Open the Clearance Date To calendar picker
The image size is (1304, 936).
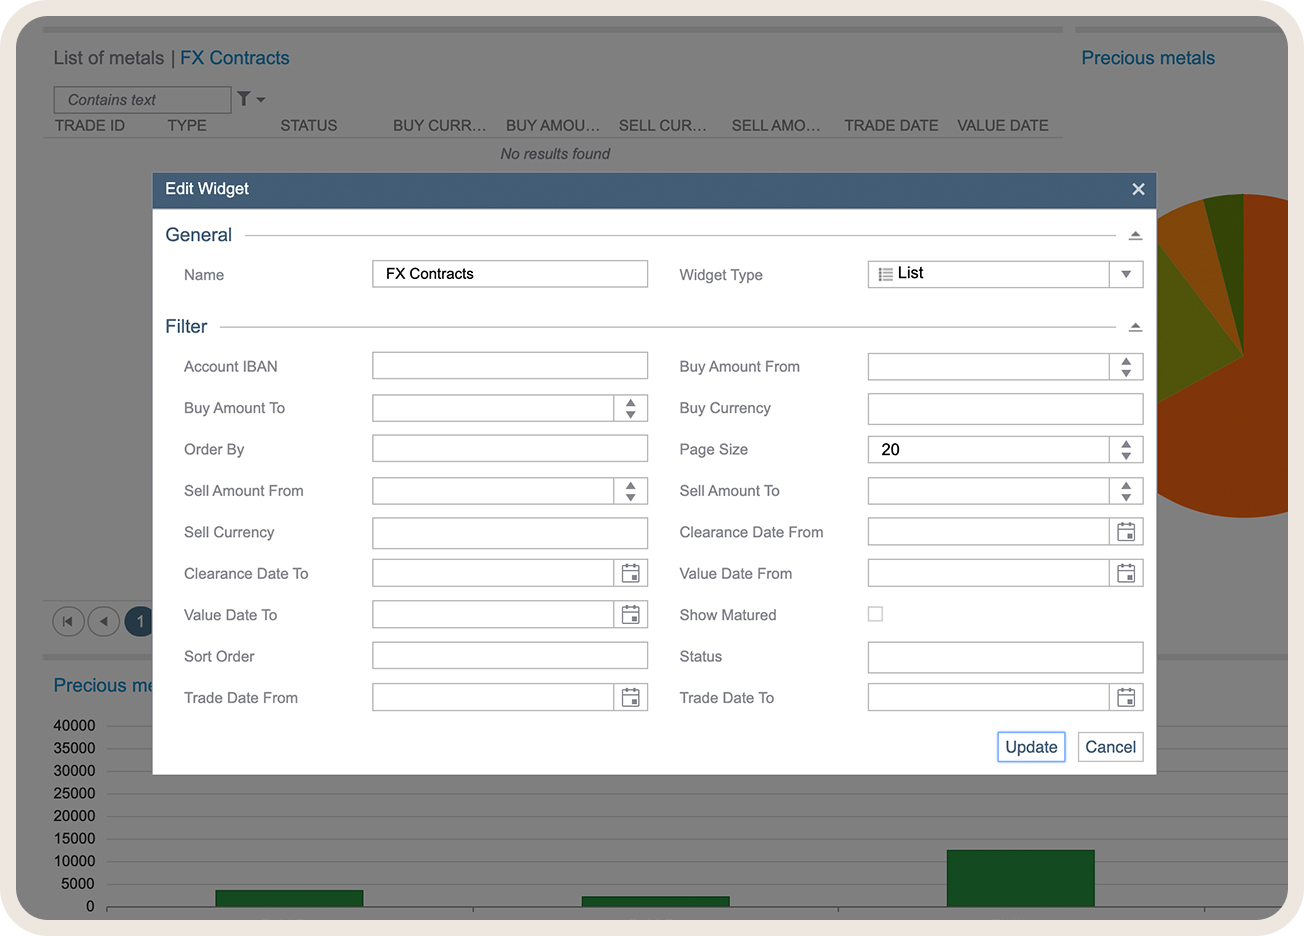tap(630, 573)
